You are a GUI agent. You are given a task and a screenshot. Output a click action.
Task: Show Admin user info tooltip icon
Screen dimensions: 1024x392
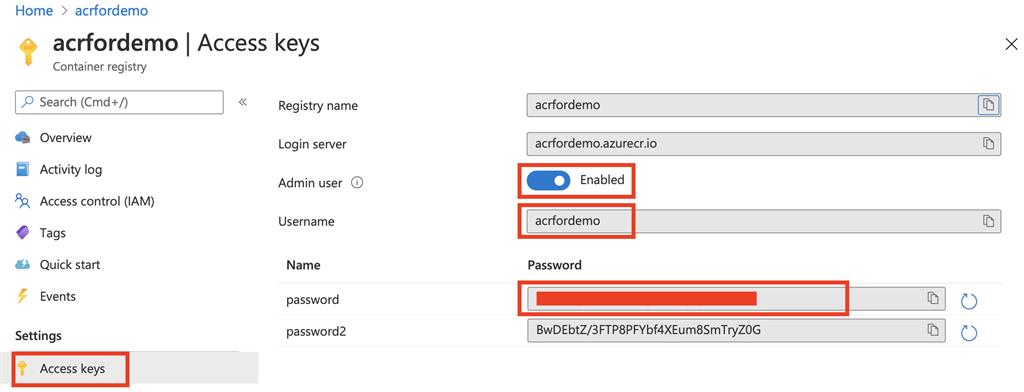click(x=357, y=183)
